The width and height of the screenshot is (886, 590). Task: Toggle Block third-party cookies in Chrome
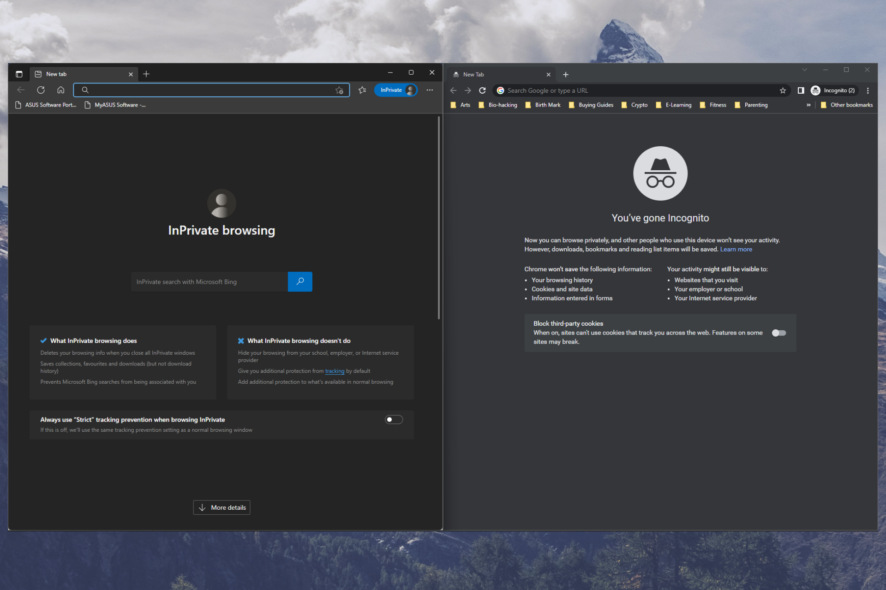coord(778,333)
